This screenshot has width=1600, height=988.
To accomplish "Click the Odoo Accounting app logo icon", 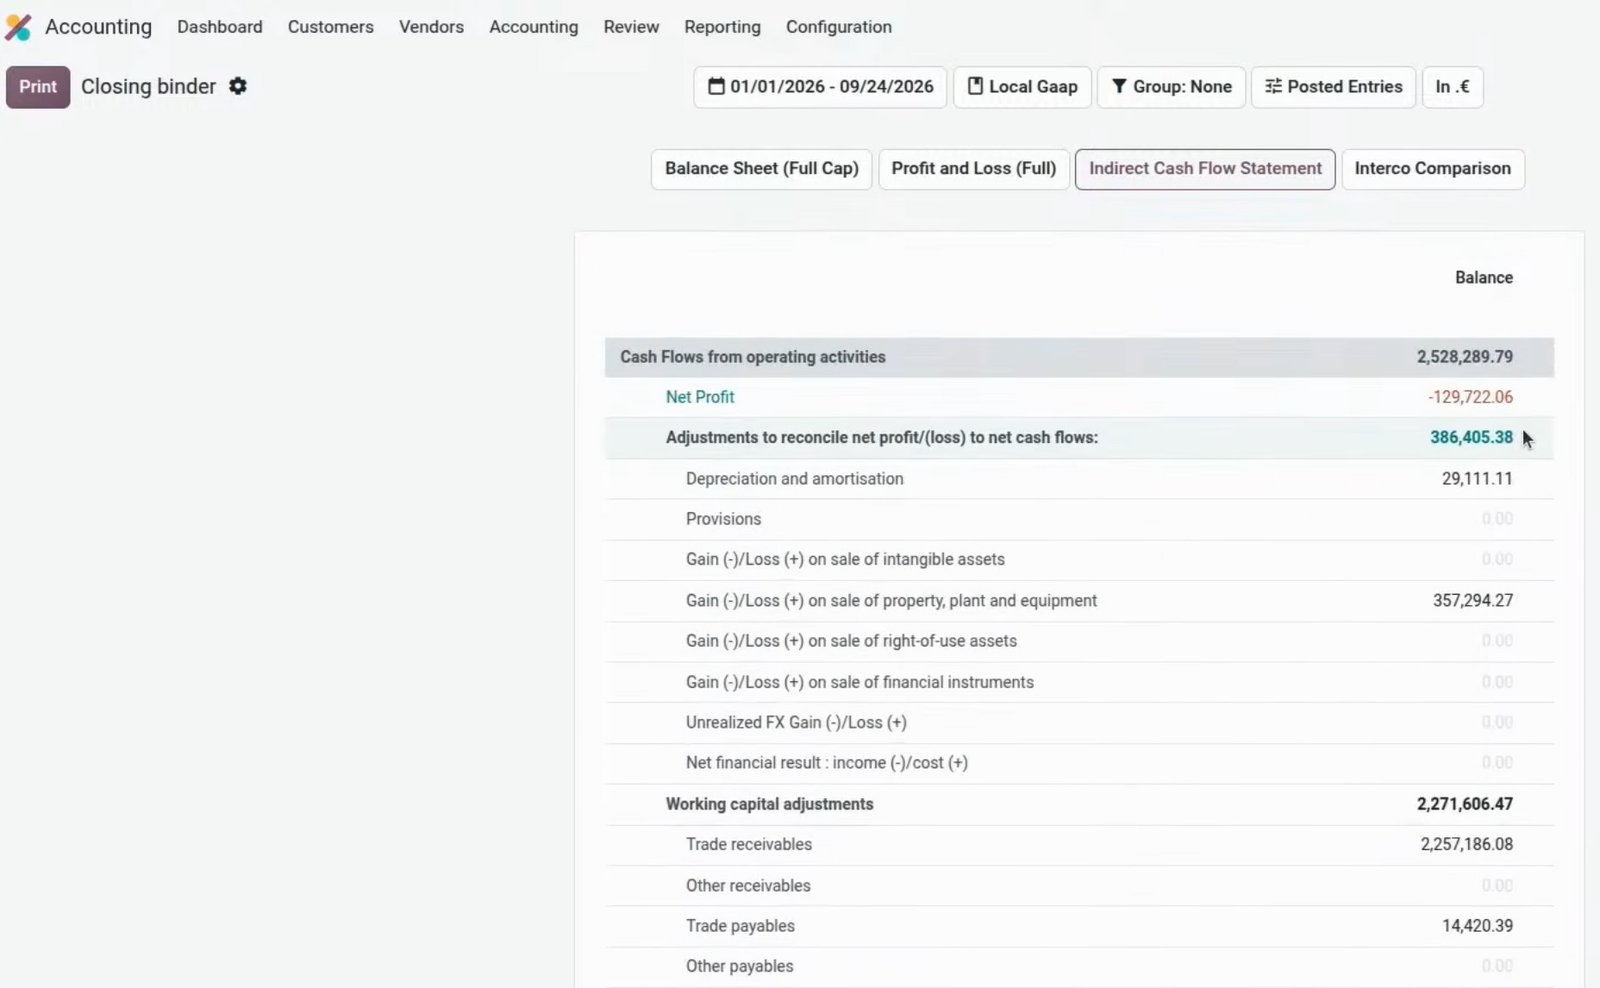I will pos(18,27).
